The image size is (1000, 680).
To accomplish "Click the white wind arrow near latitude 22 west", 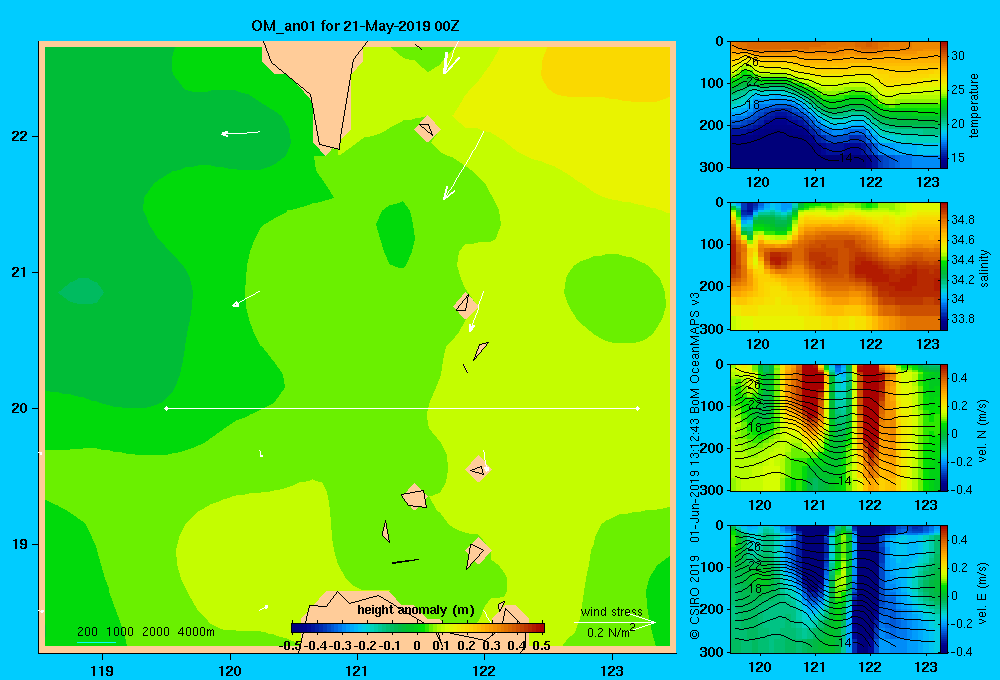I will point(240,133).
